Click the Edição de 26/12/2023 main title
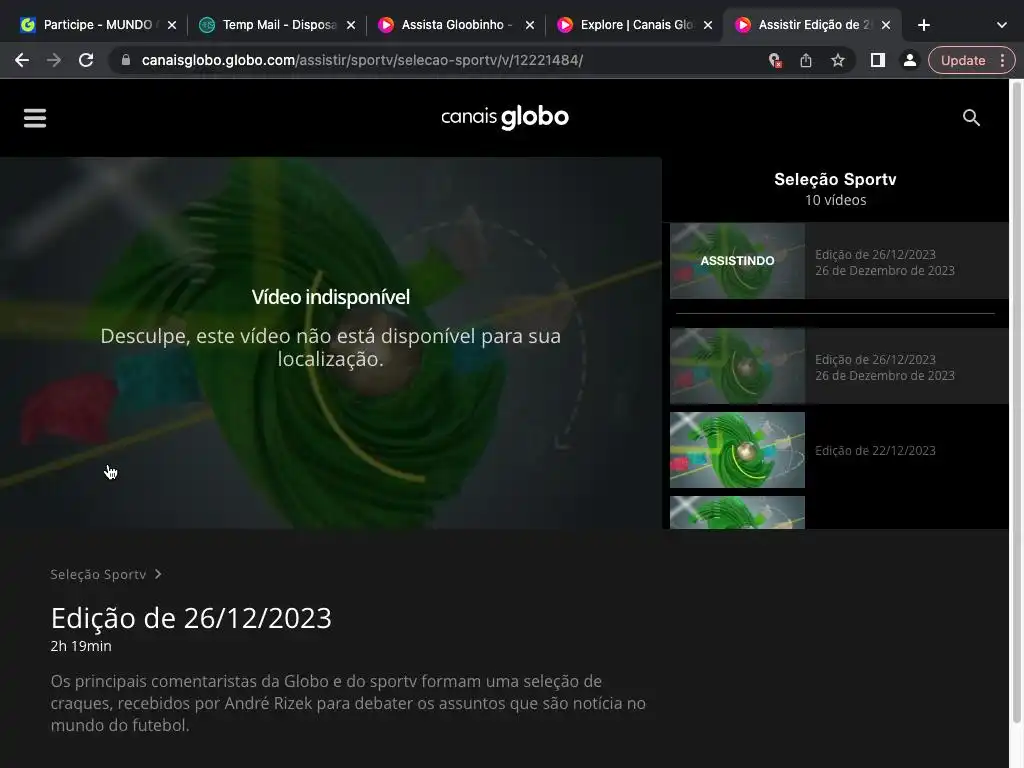 191,618
